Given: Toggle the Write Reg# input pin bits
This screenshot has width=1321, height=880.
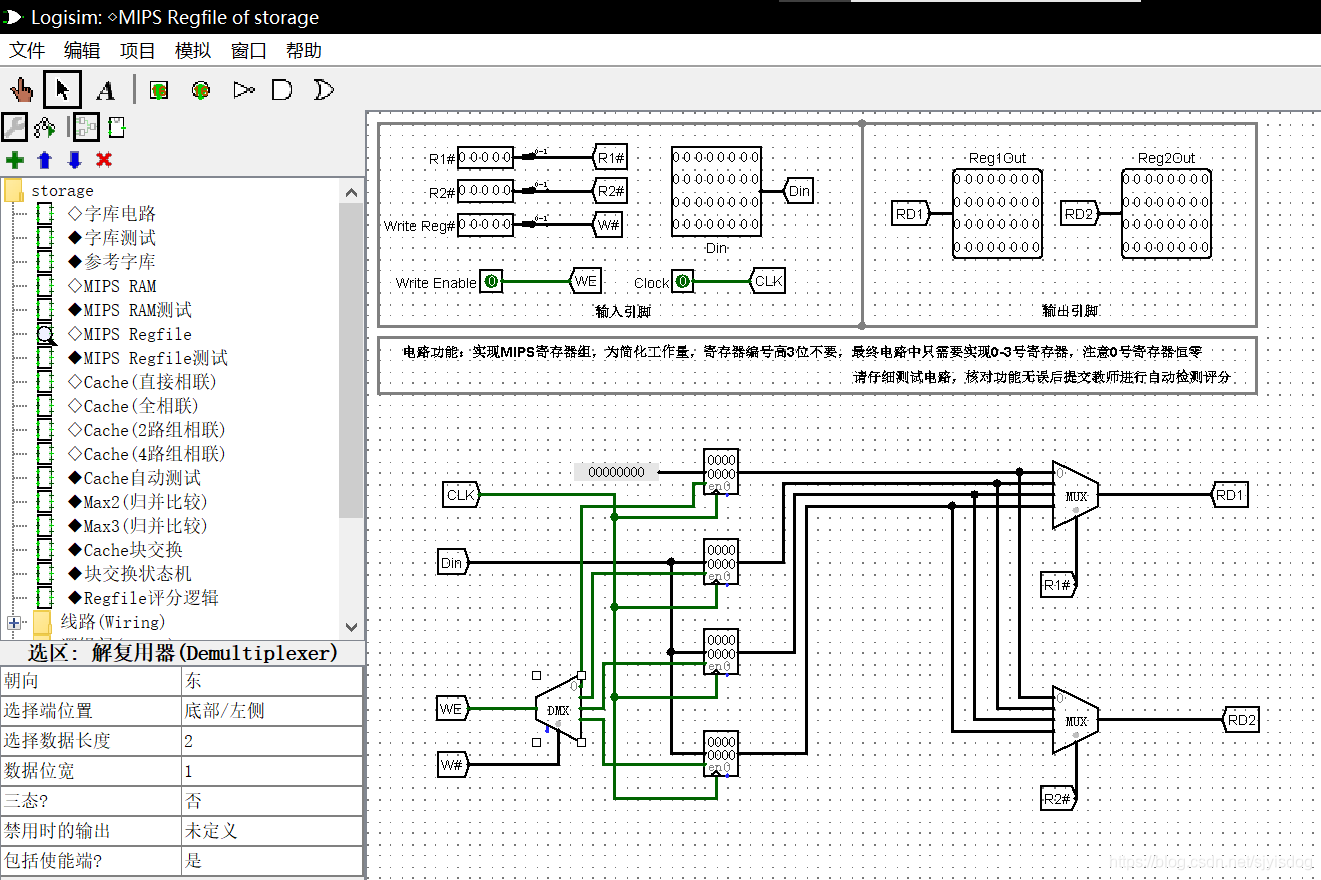Looking at the screenshot, I should [x=485, y=225].
